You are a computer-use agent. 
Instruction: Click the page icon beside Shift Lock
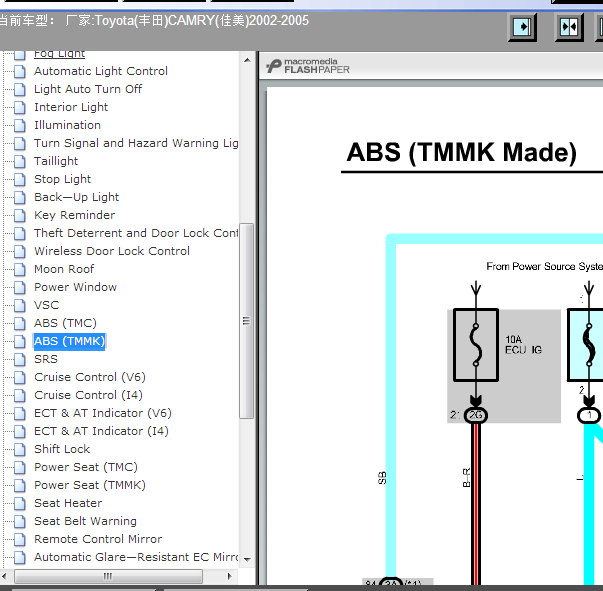point(20,449)
